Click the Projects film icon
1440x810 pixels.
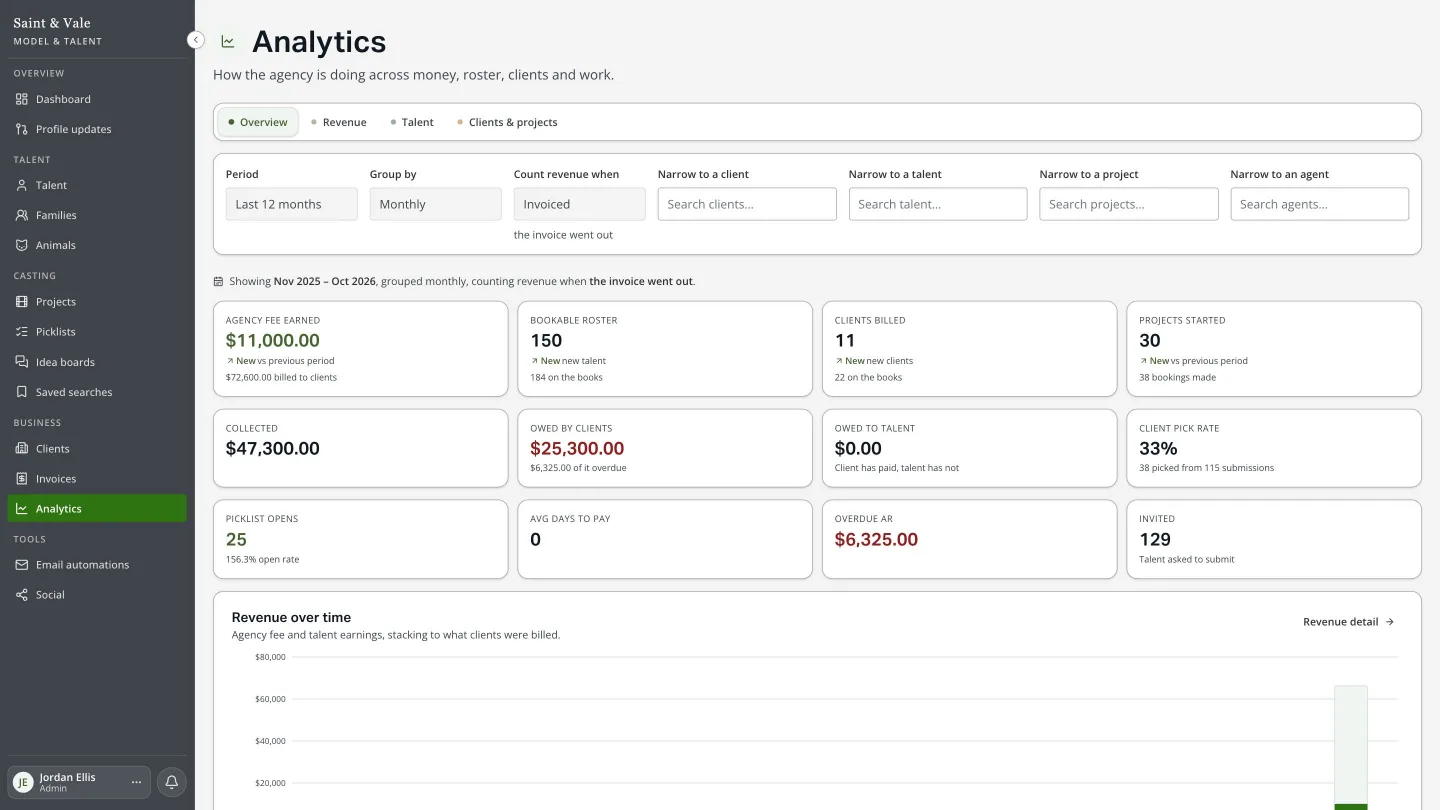pos(22,302)
